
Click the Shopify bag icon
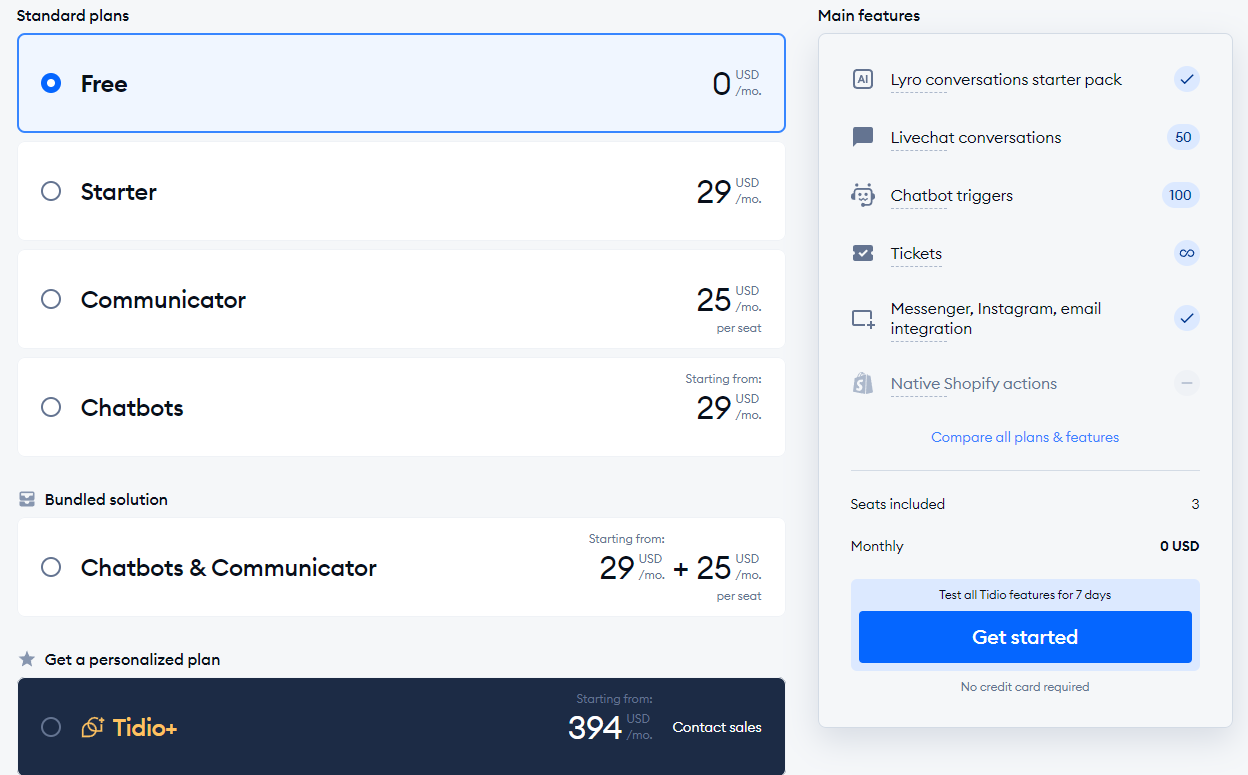(x=863, y=383)
